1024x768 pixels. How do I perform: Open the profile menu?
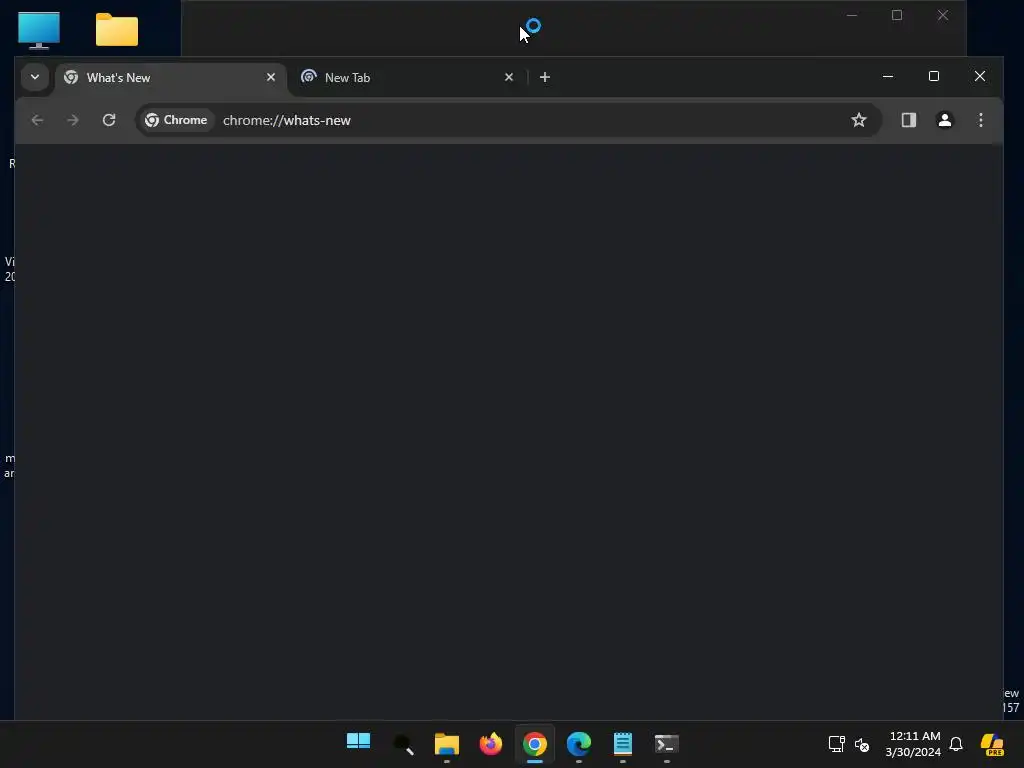pyautogui.click(x=944, y=120)
